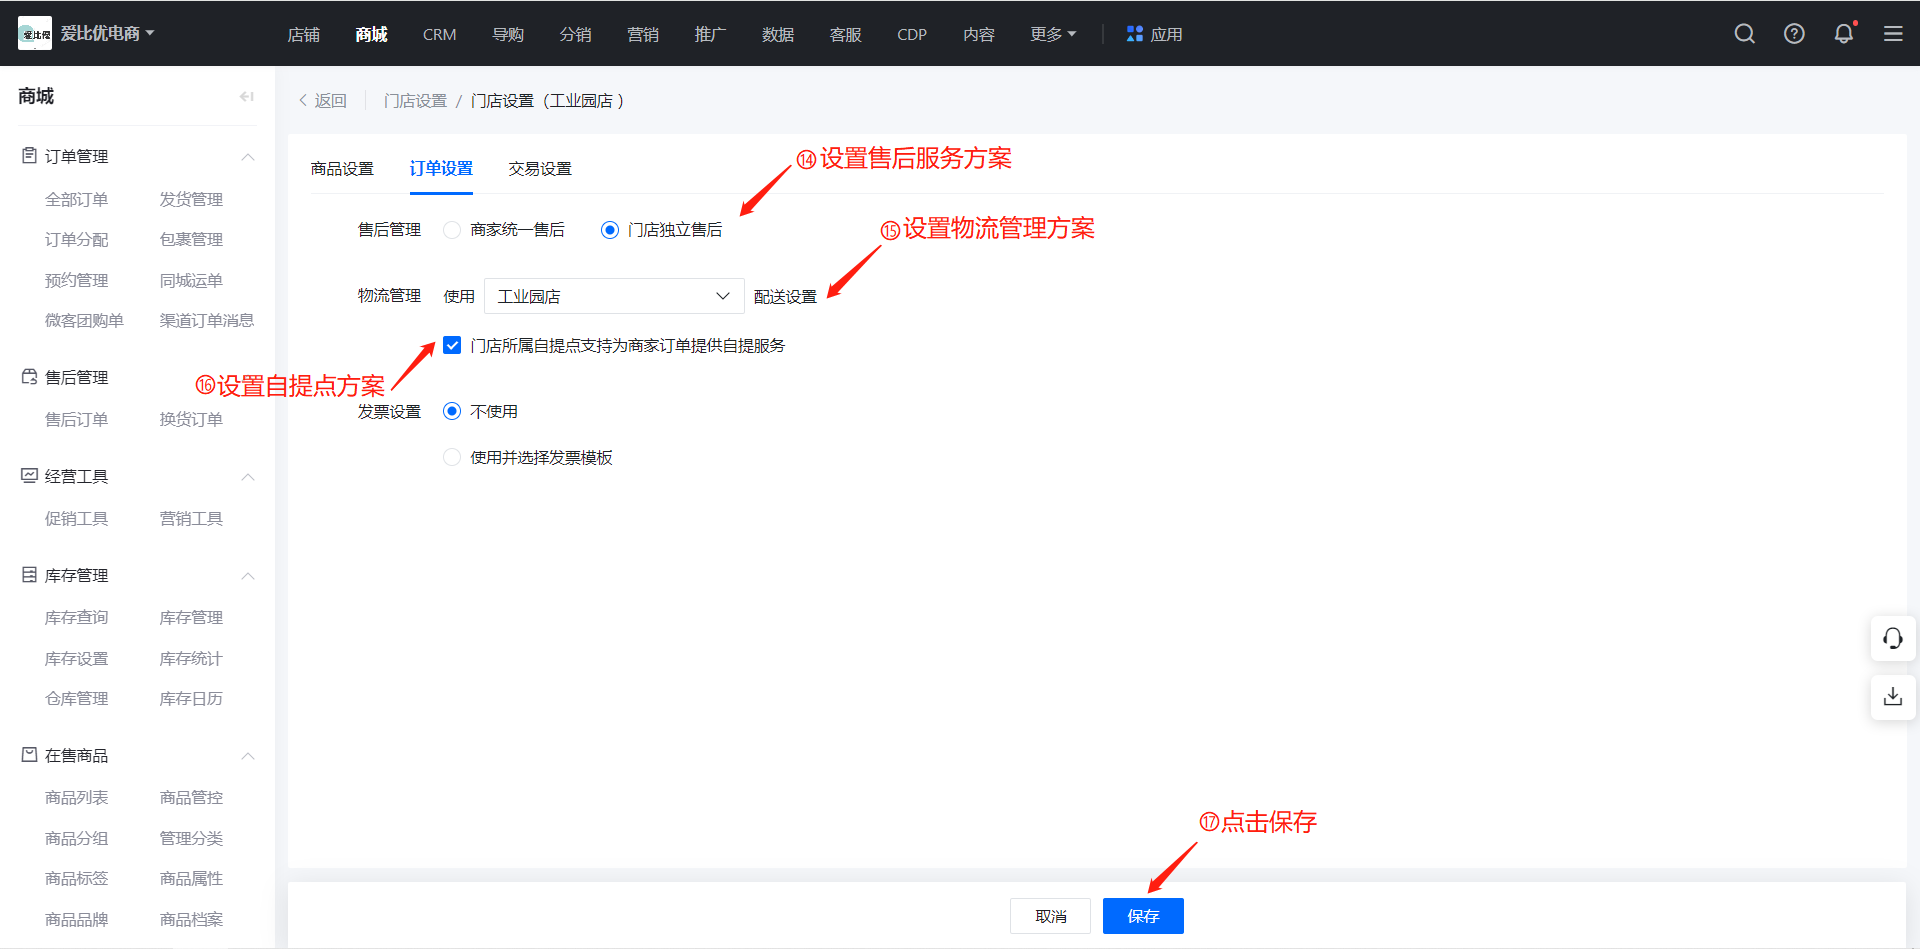Screen dimensions: 1920x949
Task: Click the download floating icon
Action: tap(1893, 697)
